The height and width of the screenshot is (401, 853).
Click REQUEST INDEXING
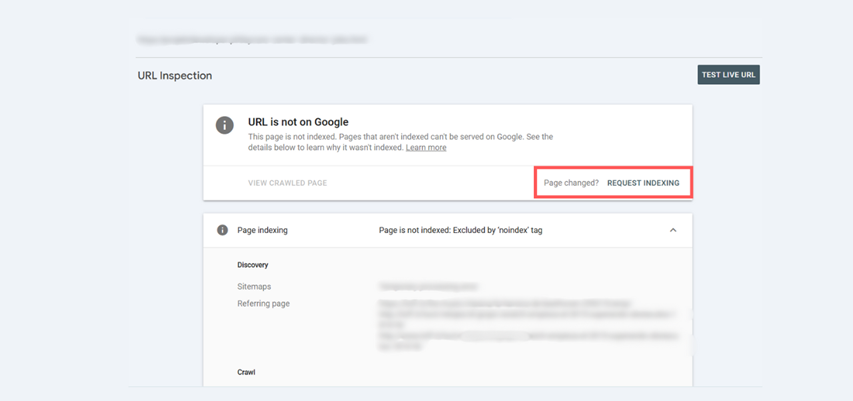643,183
